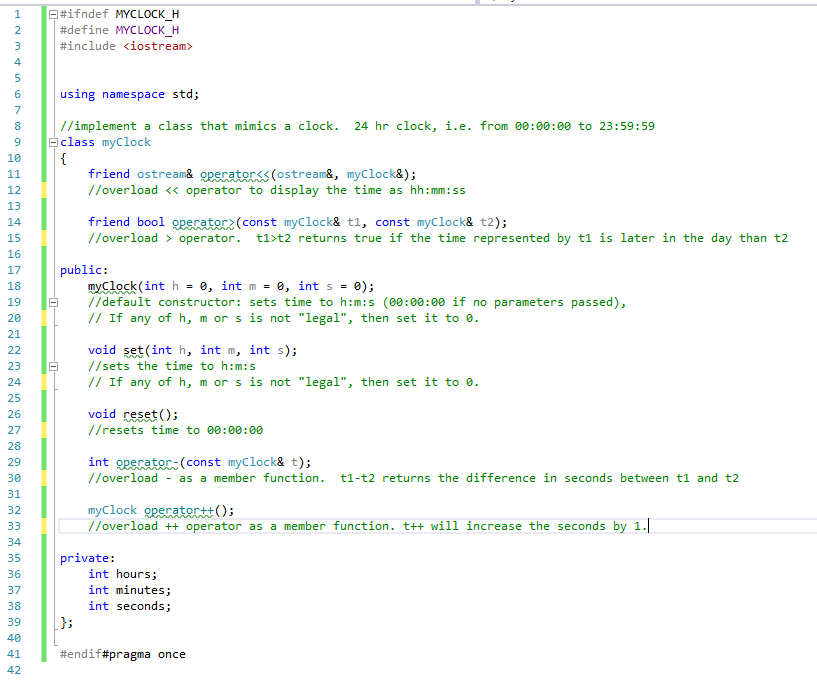Click line number 29 in the gutter

pos(14,462)
